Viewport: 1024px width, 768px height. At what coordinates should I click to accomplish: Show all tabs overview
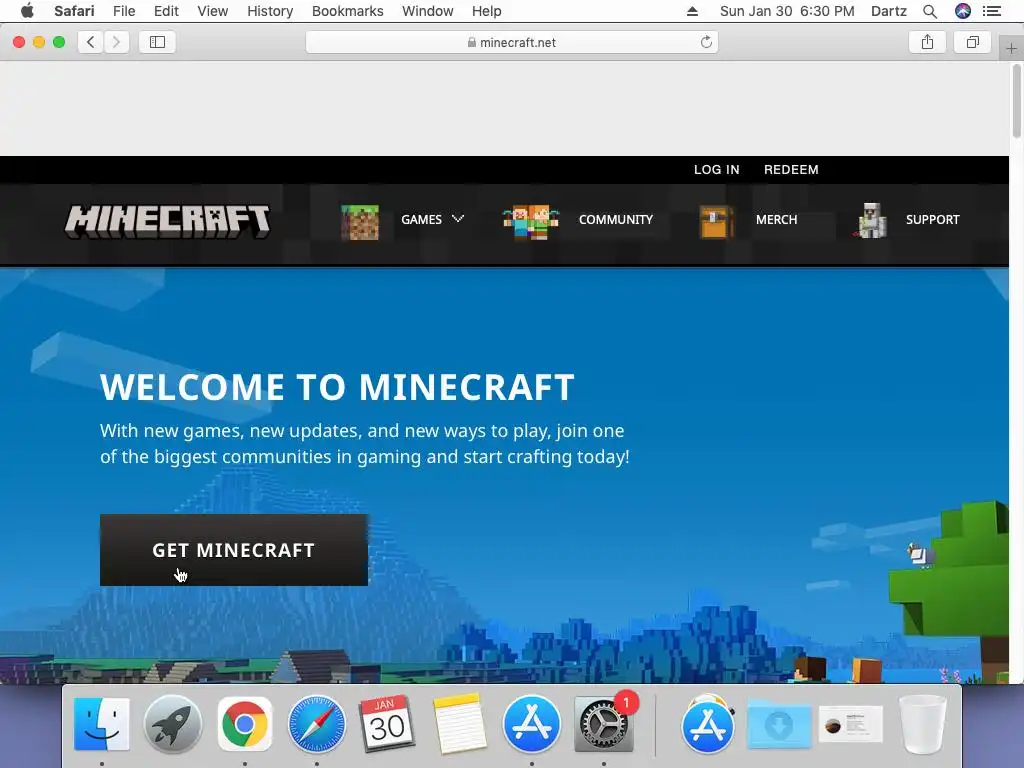(972, 42)
